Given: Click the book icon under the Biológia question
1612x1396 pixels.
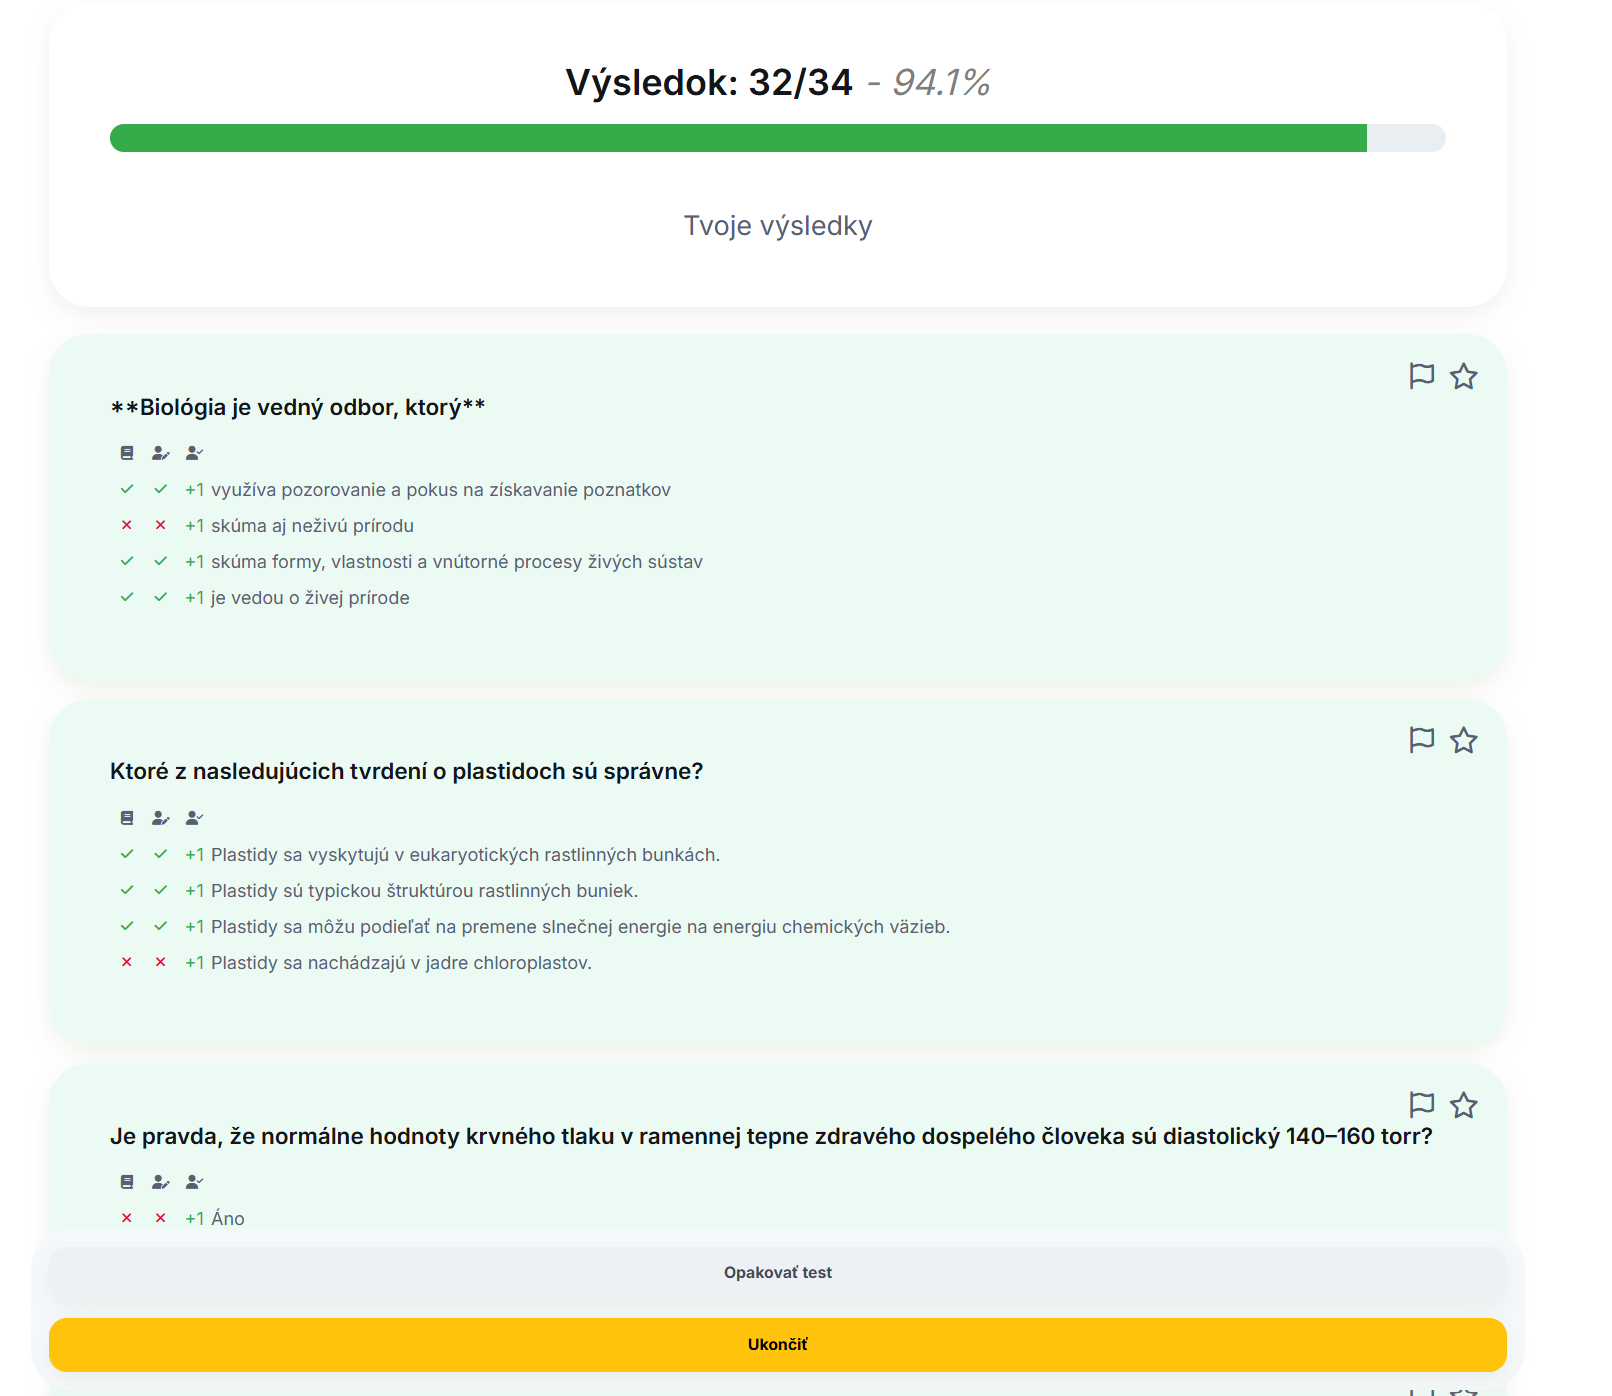Looking at the screenshot, I should pos(127,453).
